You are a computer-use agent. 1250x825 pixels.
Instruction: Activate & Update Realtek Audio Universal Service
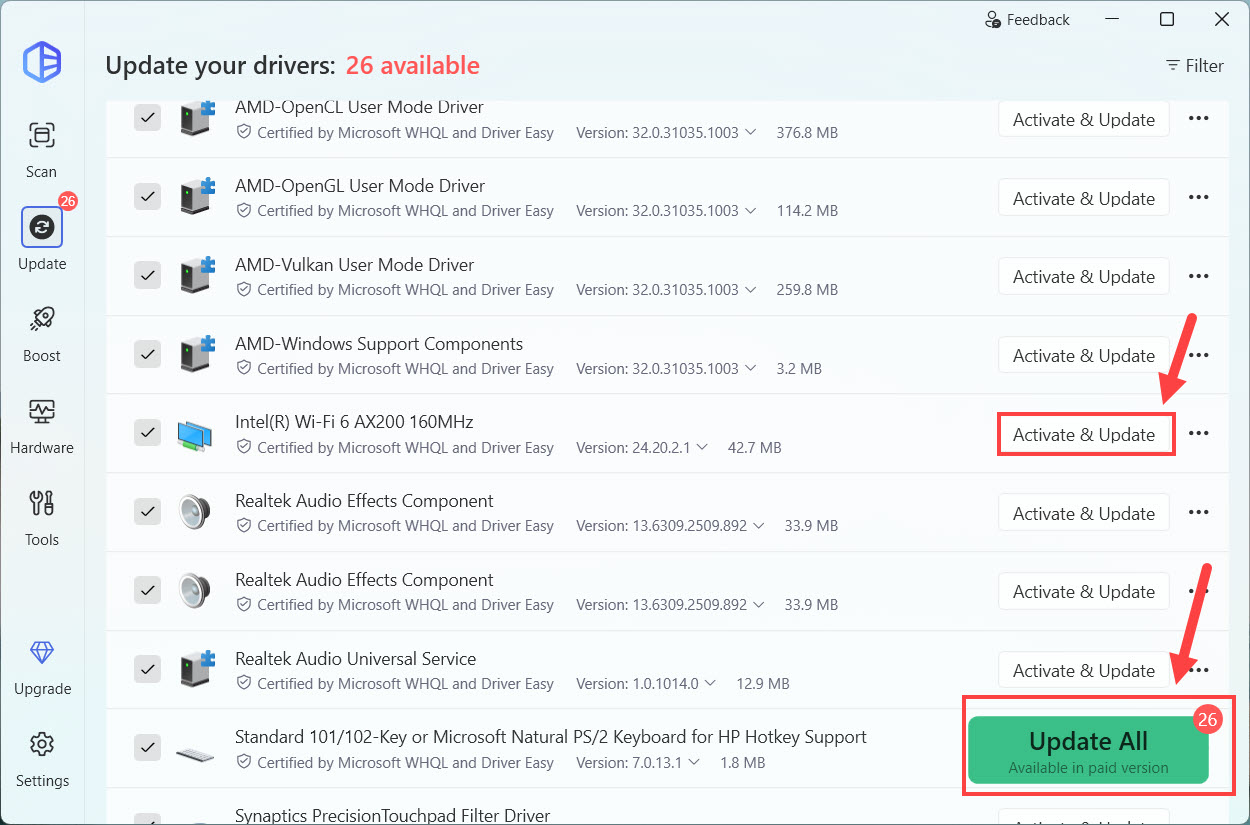coord(1084,670)
